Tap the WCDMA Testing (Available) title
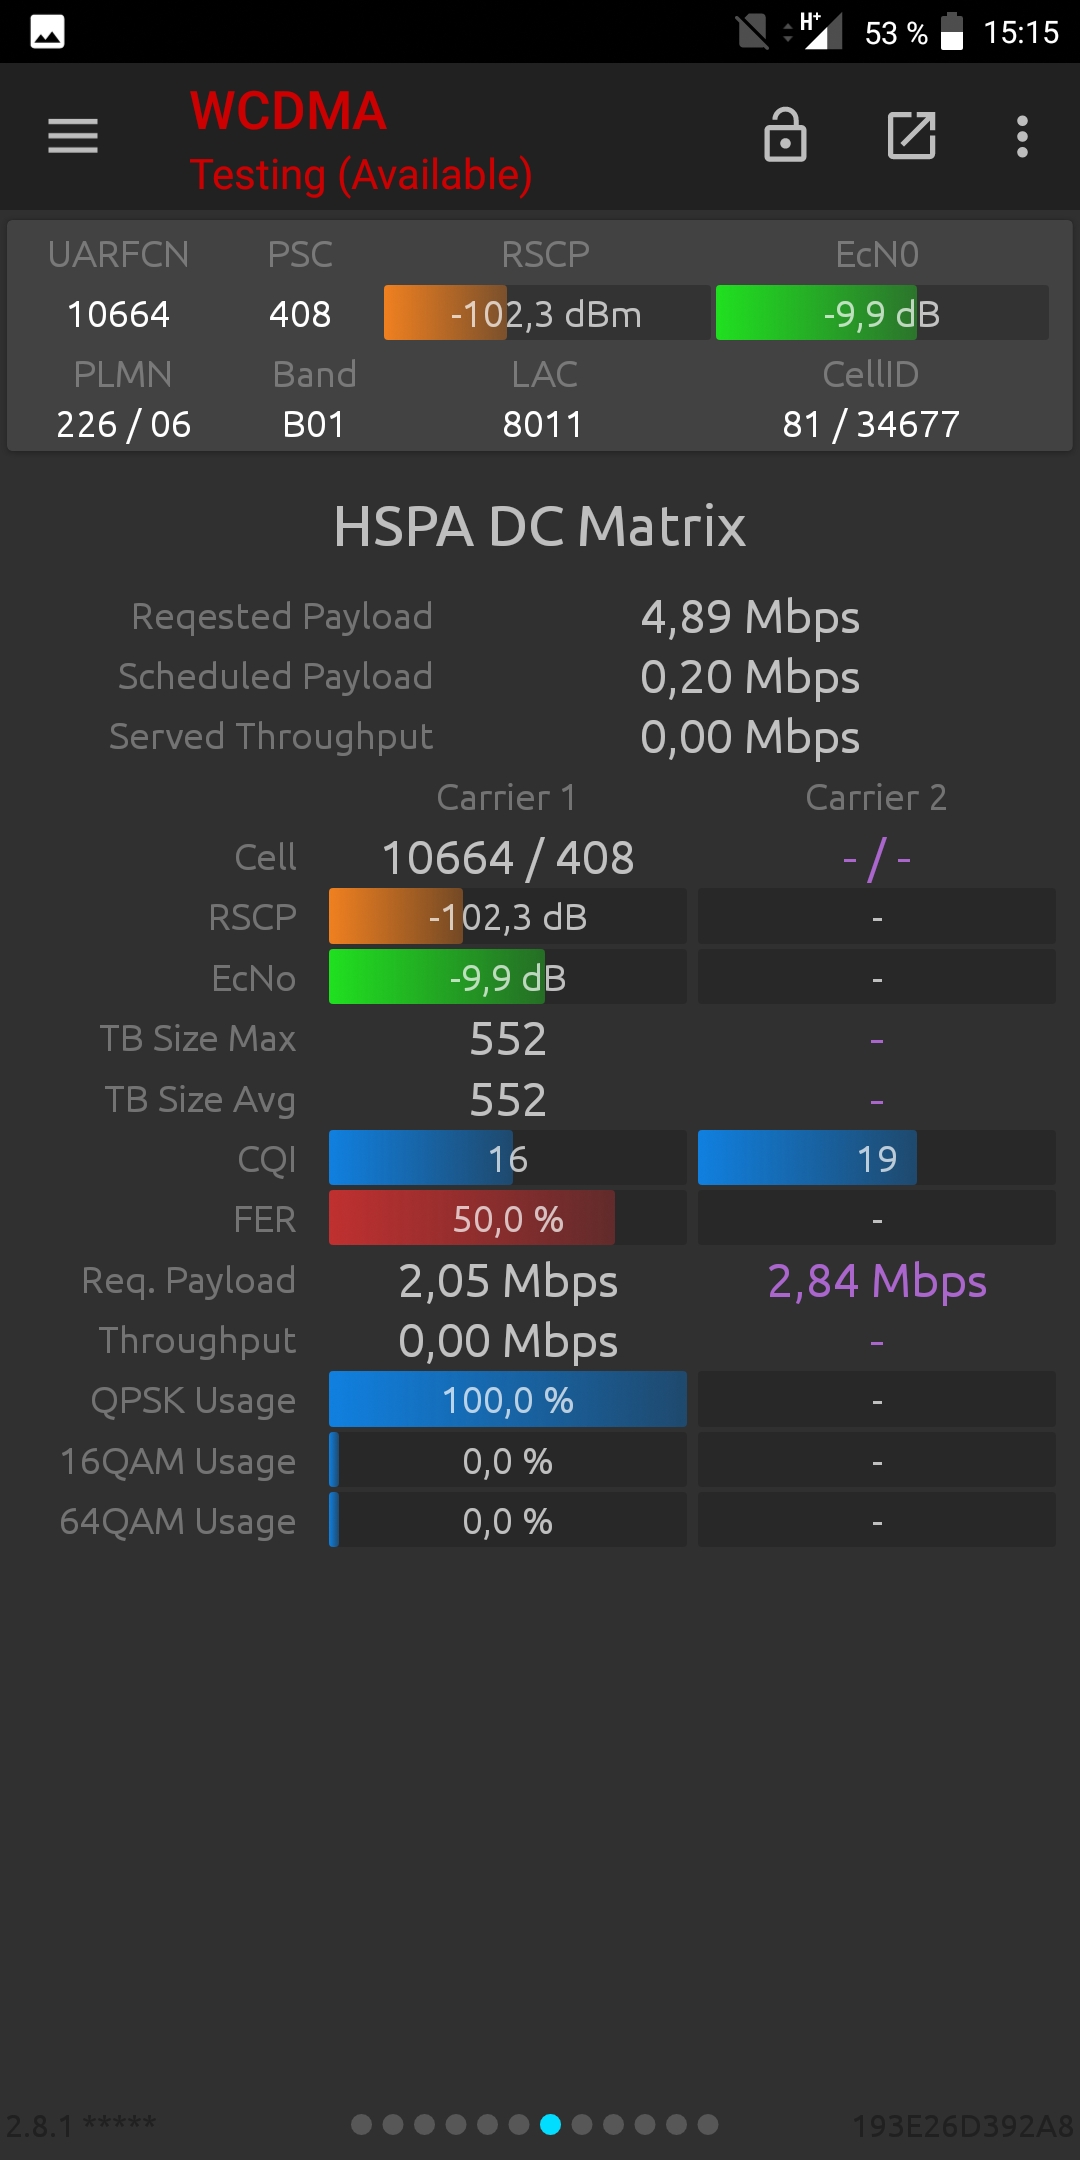The height and width of the screenshot is (2160, 1080). click(x=361, y=141)
